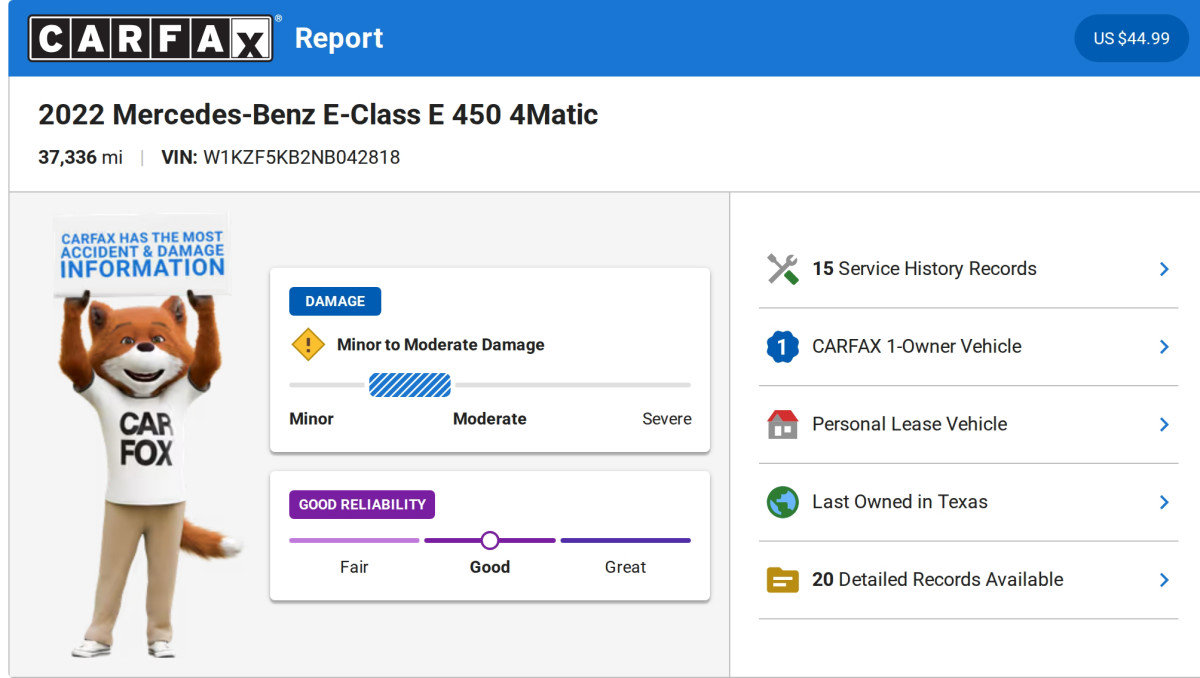Click the wrench service history icon

click(x=782, y=269)
